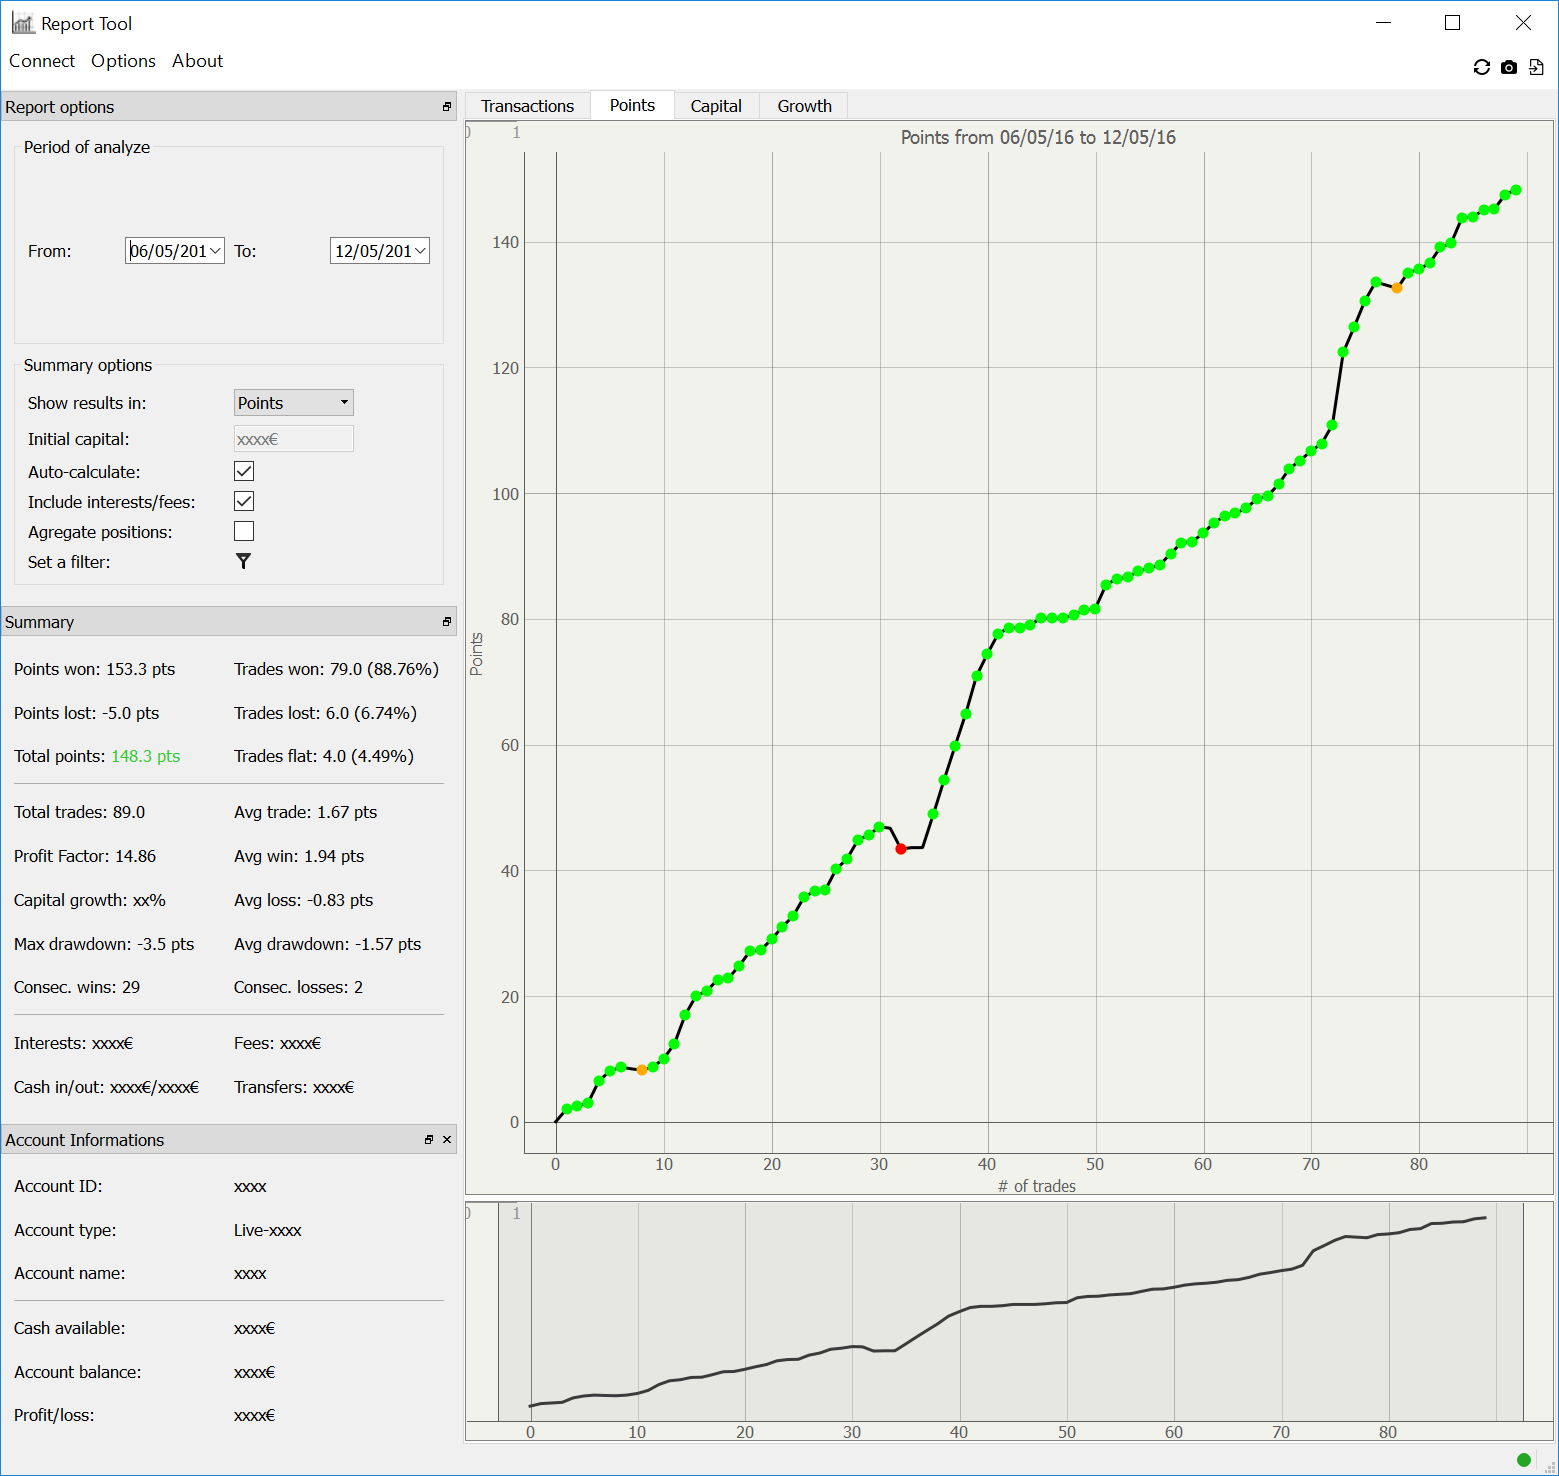
Task: Float the Summary panel
Action: (x=447, y=621)
